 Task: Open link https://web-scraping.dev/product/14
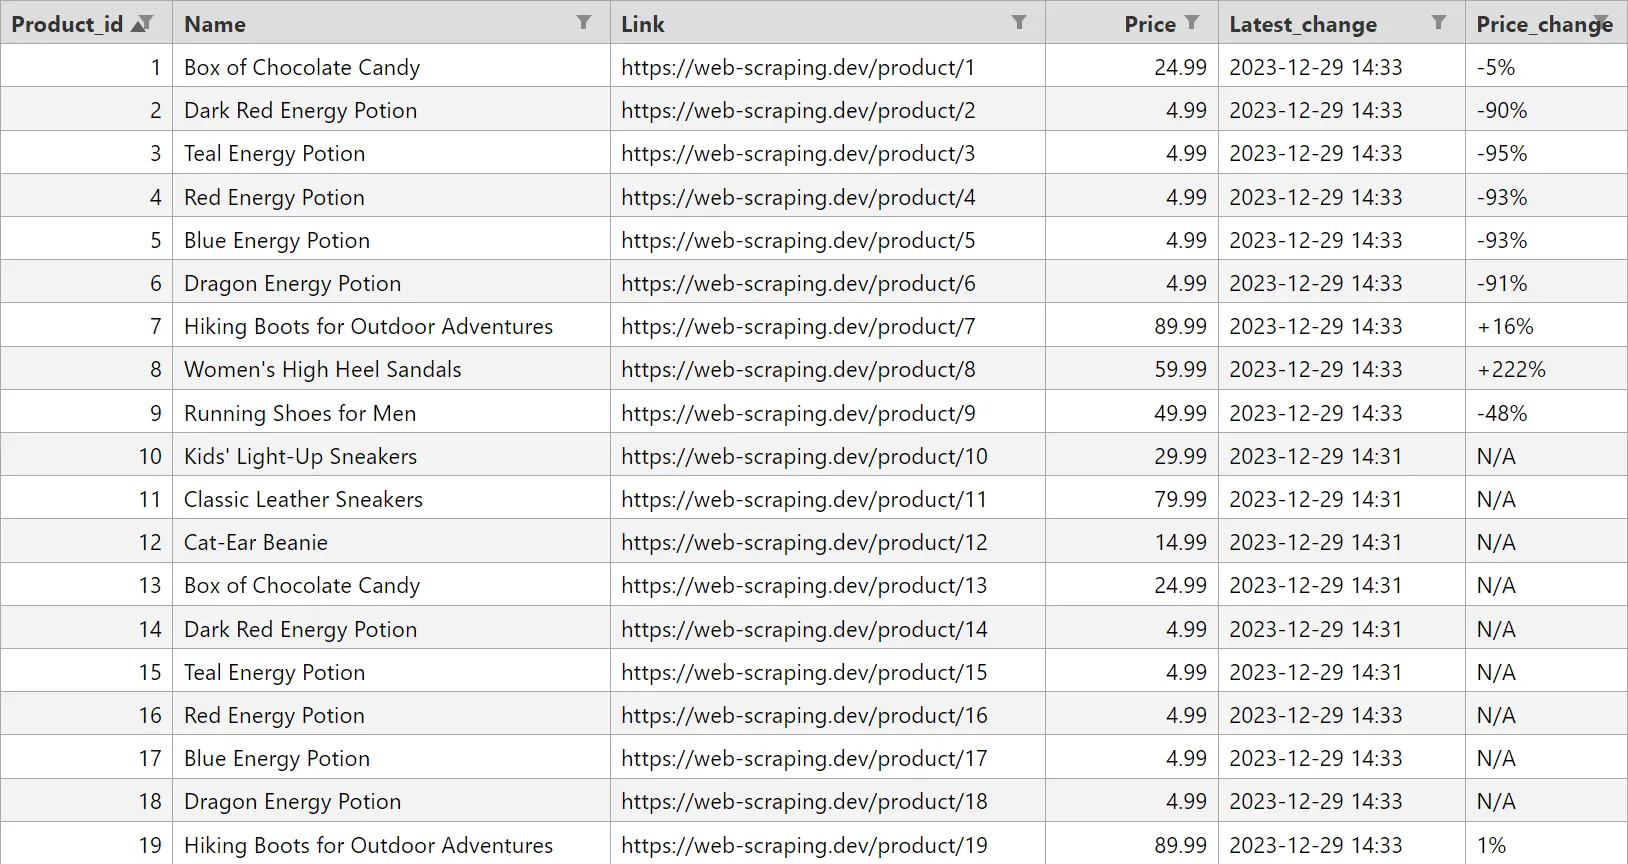click(804, 629)
